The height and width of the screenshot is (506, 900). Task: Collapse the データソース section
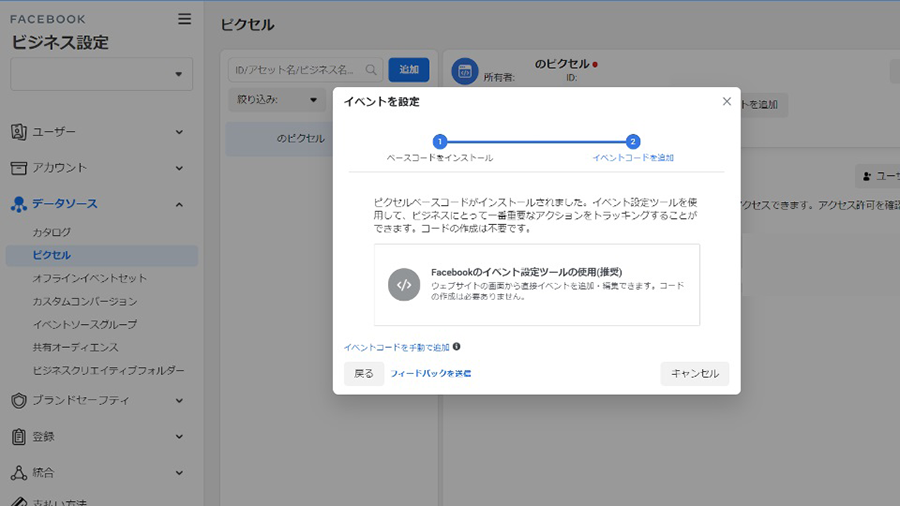click(179, 204)
